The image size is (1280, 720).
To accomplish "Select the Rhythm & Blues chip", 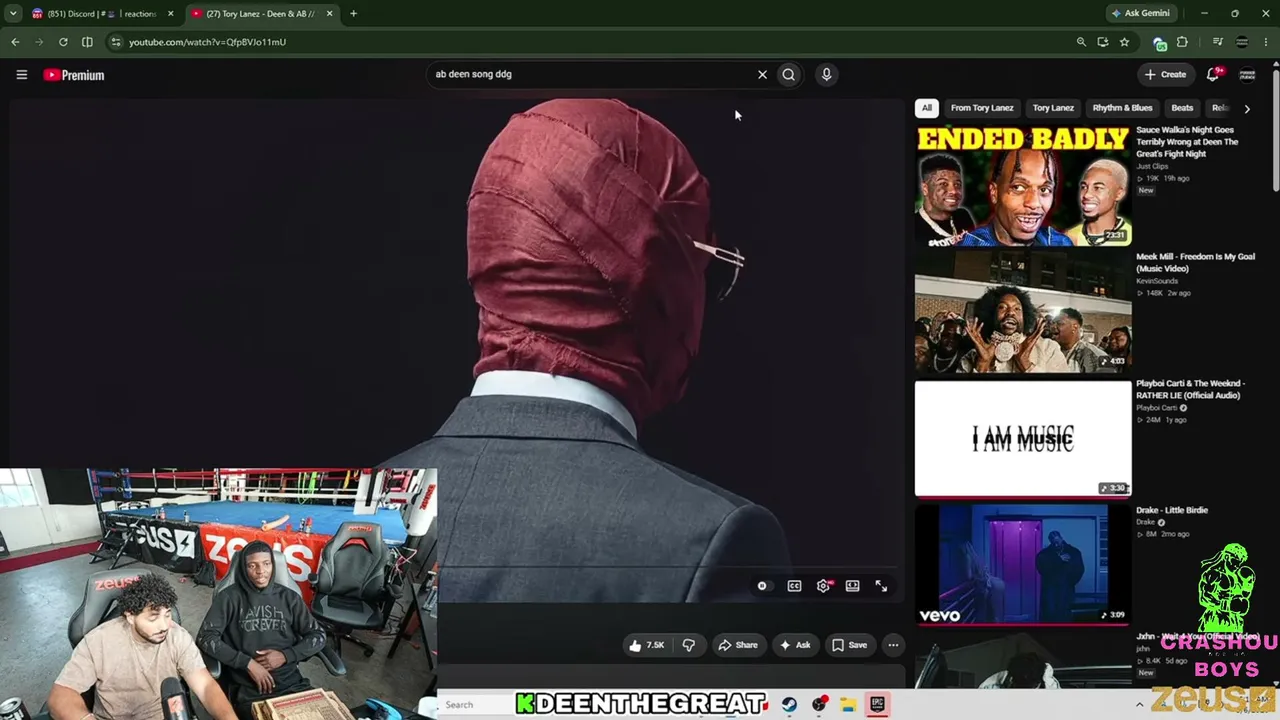I will pyautogui.click(x=1122, y=108).
